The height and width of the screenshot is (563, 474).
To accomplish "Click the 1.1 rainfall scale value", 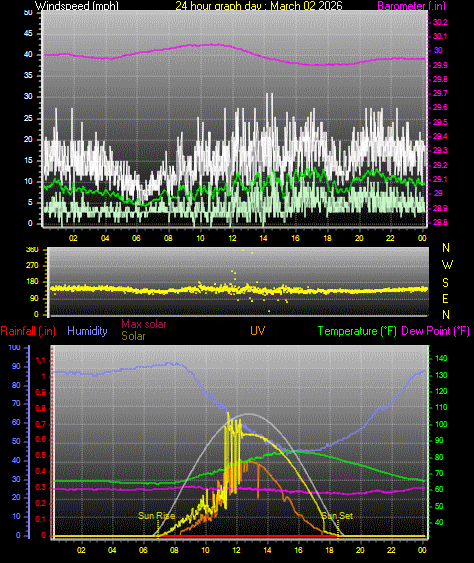I will tap(41, 360).
